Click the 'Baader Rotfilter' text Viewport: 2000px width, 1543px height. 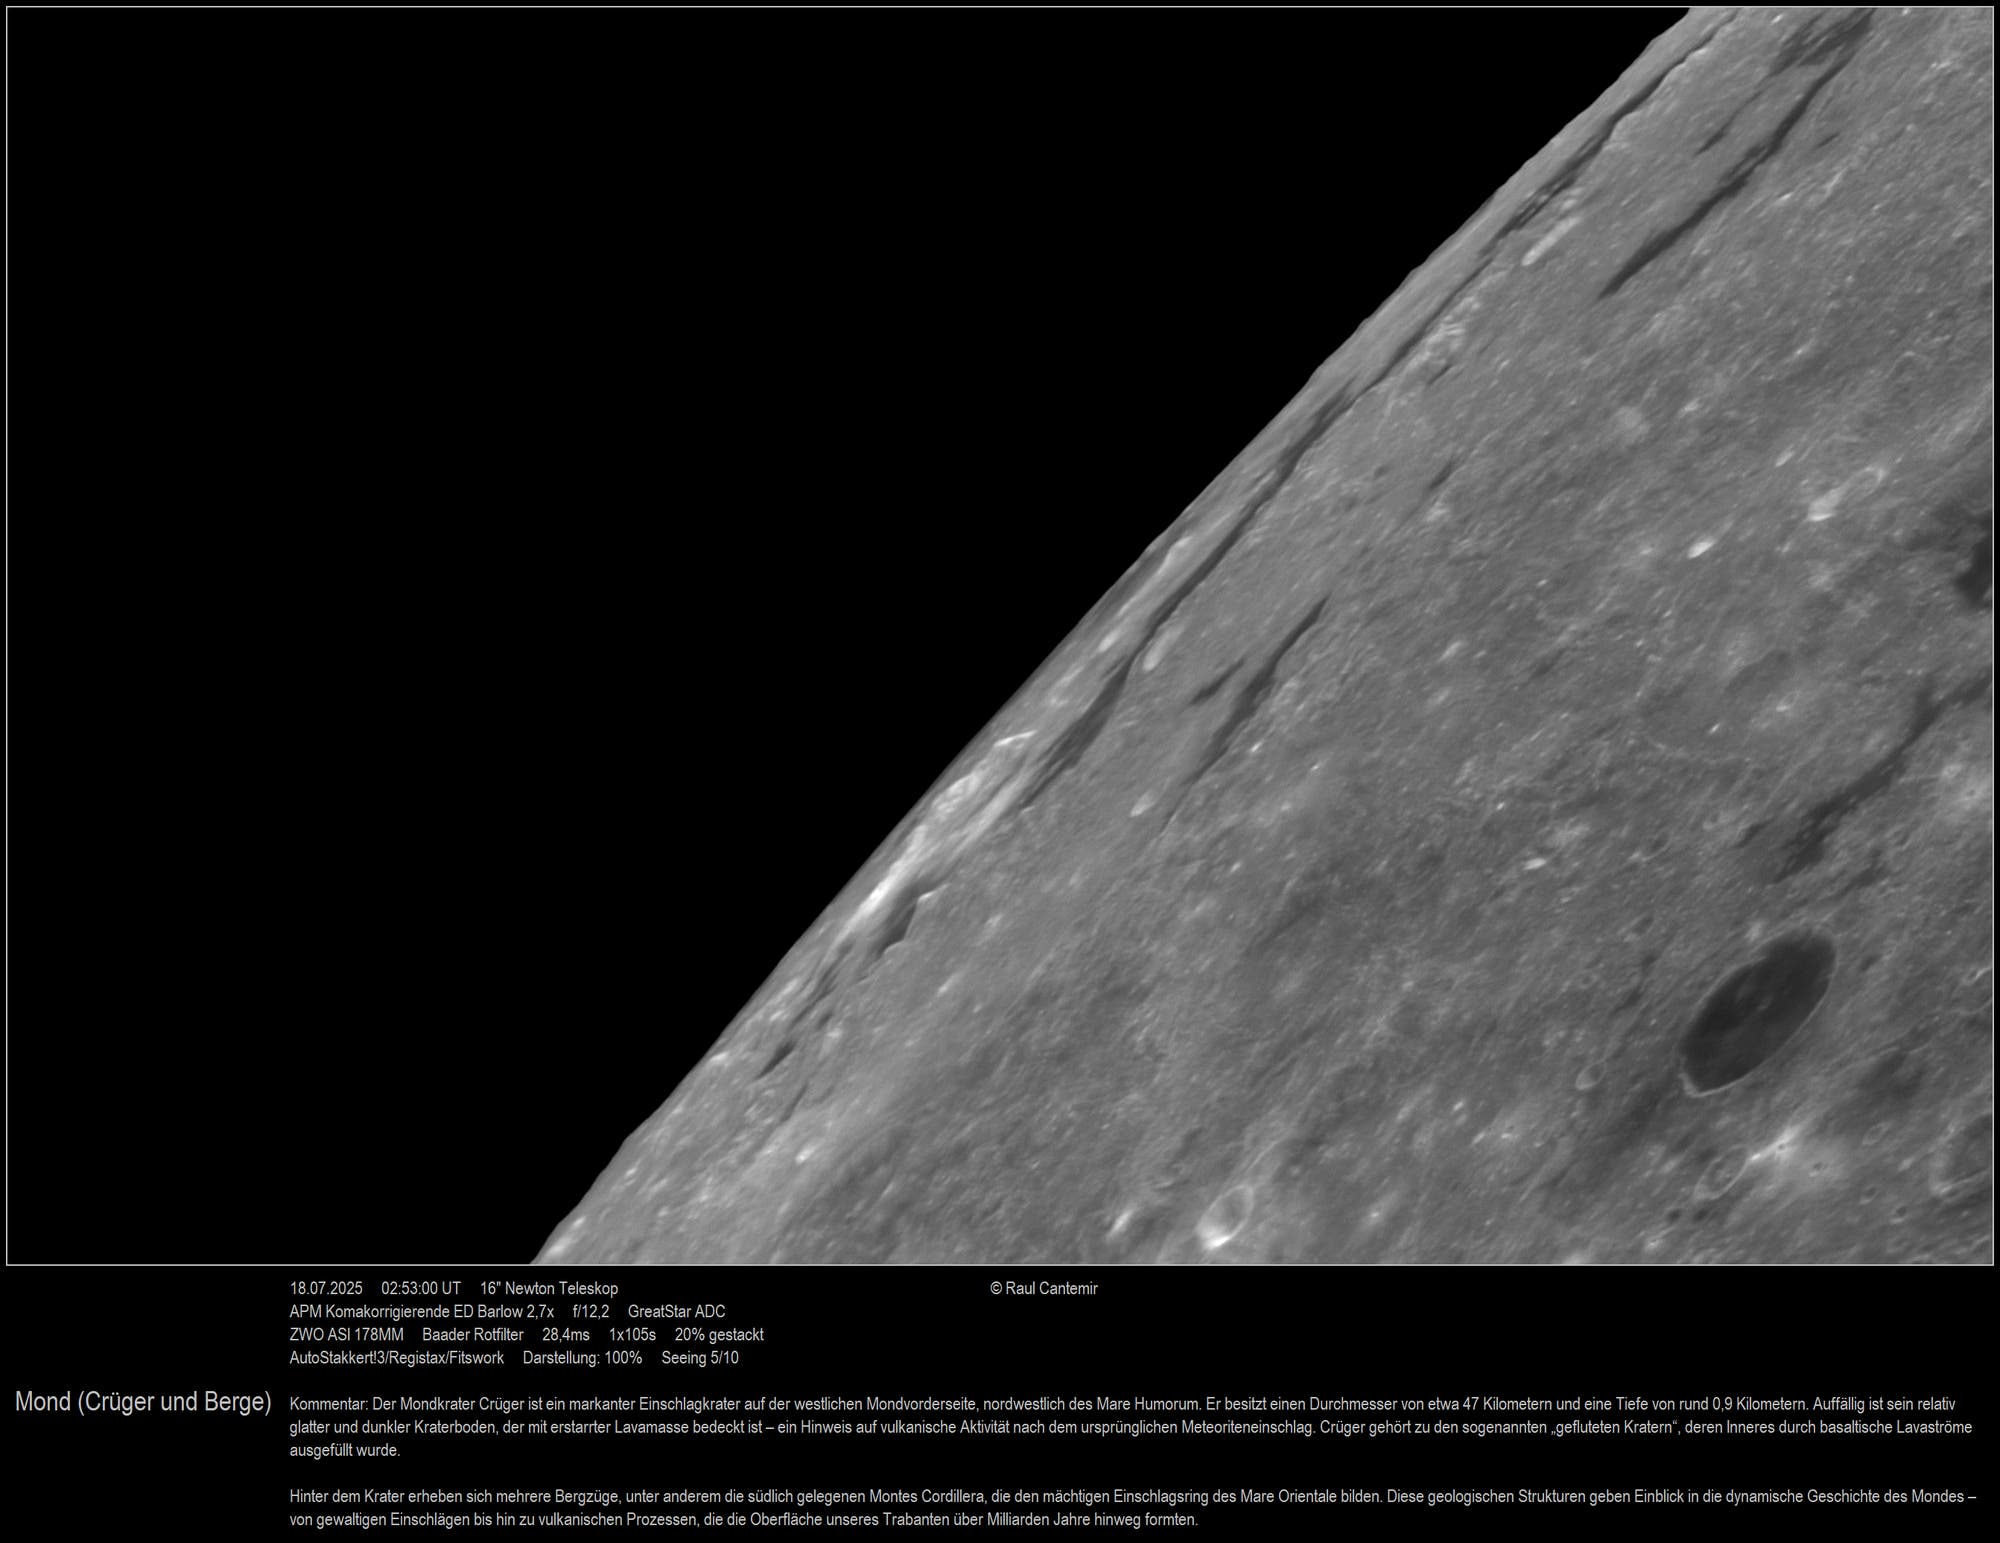click(x=473, y=1335)
